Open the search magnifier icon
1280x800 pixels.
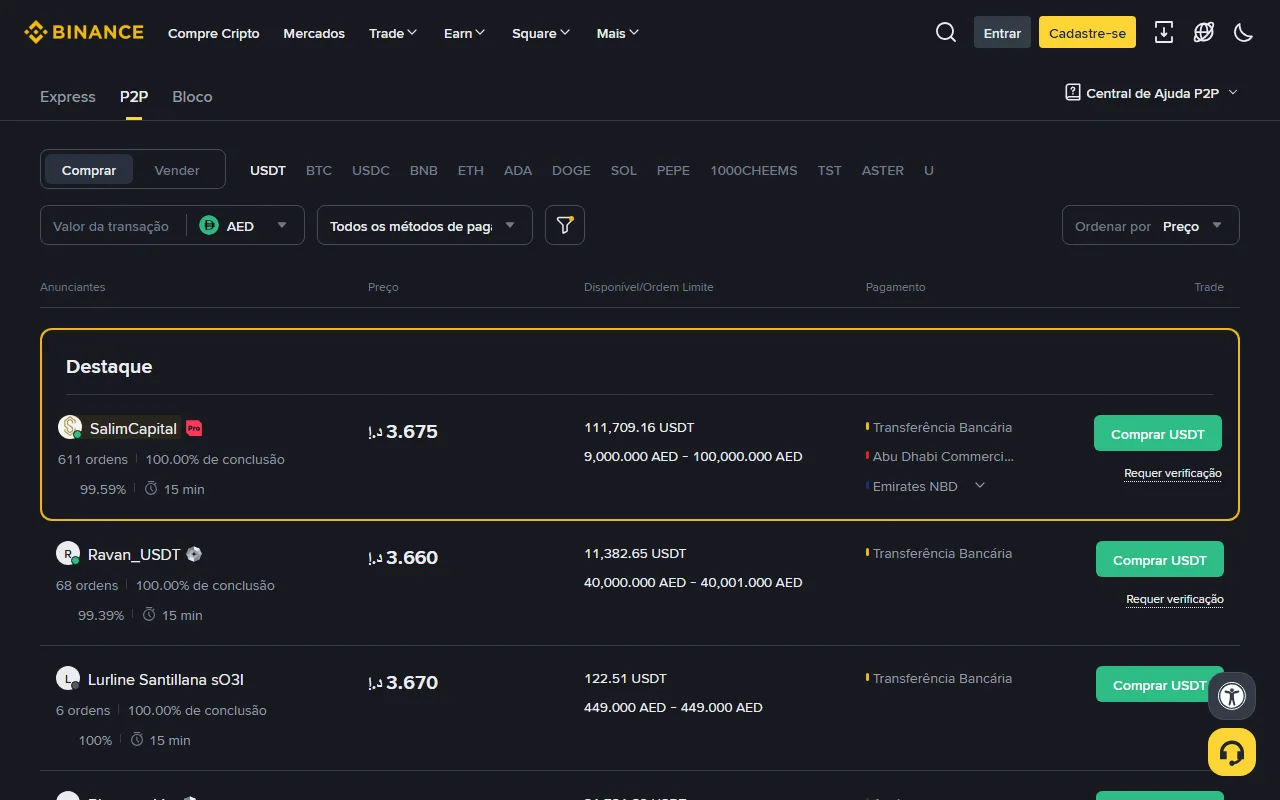[x=946, y=33]
